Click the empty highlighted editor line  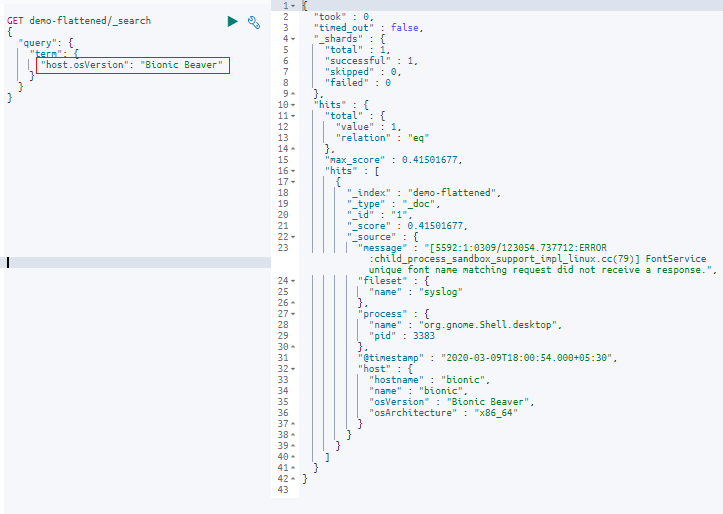pos(137,262)
